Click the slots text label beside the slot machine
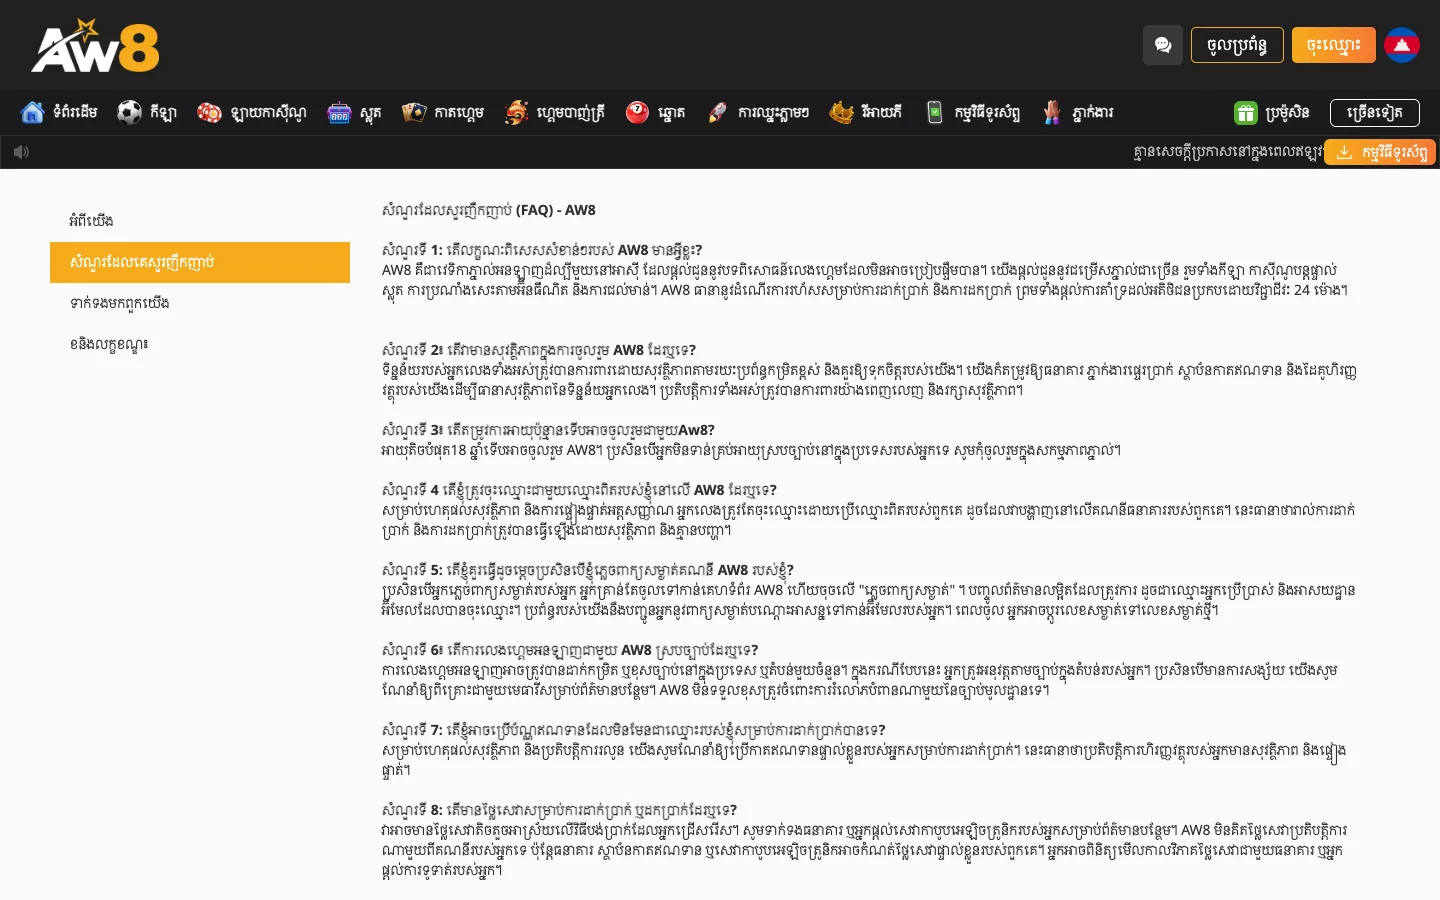This screenshot has width=1440, height=900. (371, 113)
